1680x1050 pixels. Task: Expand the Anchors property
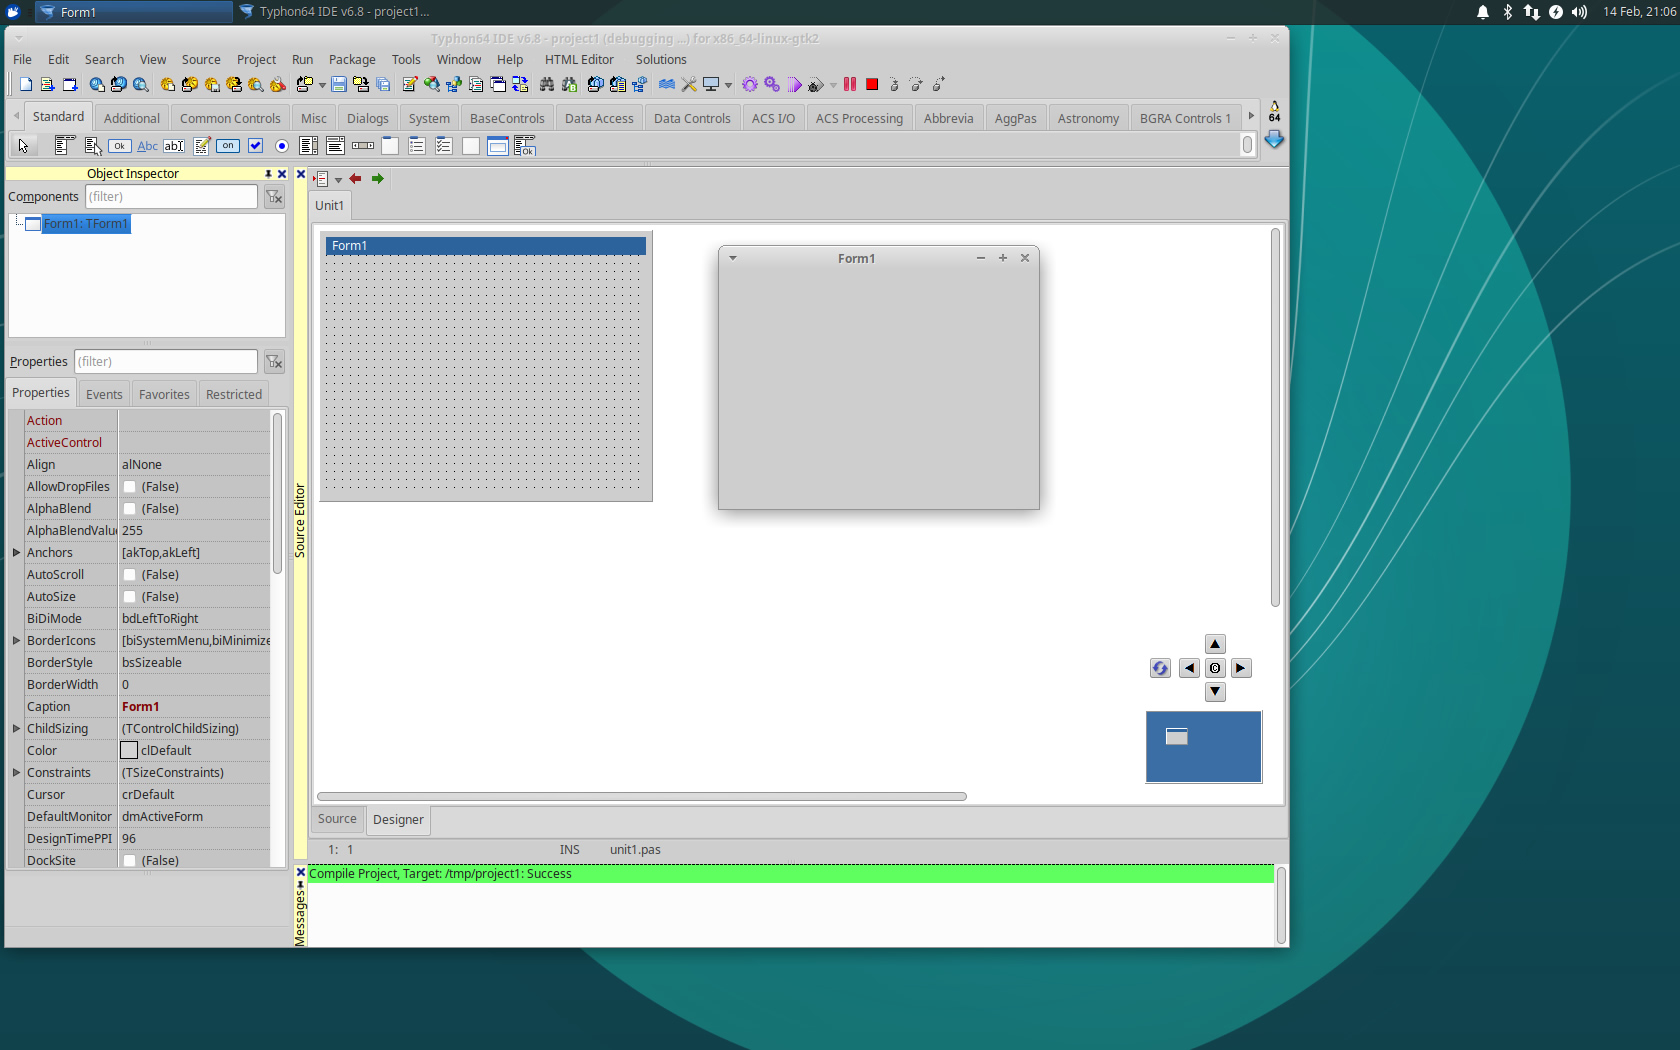tap(16, 553)
